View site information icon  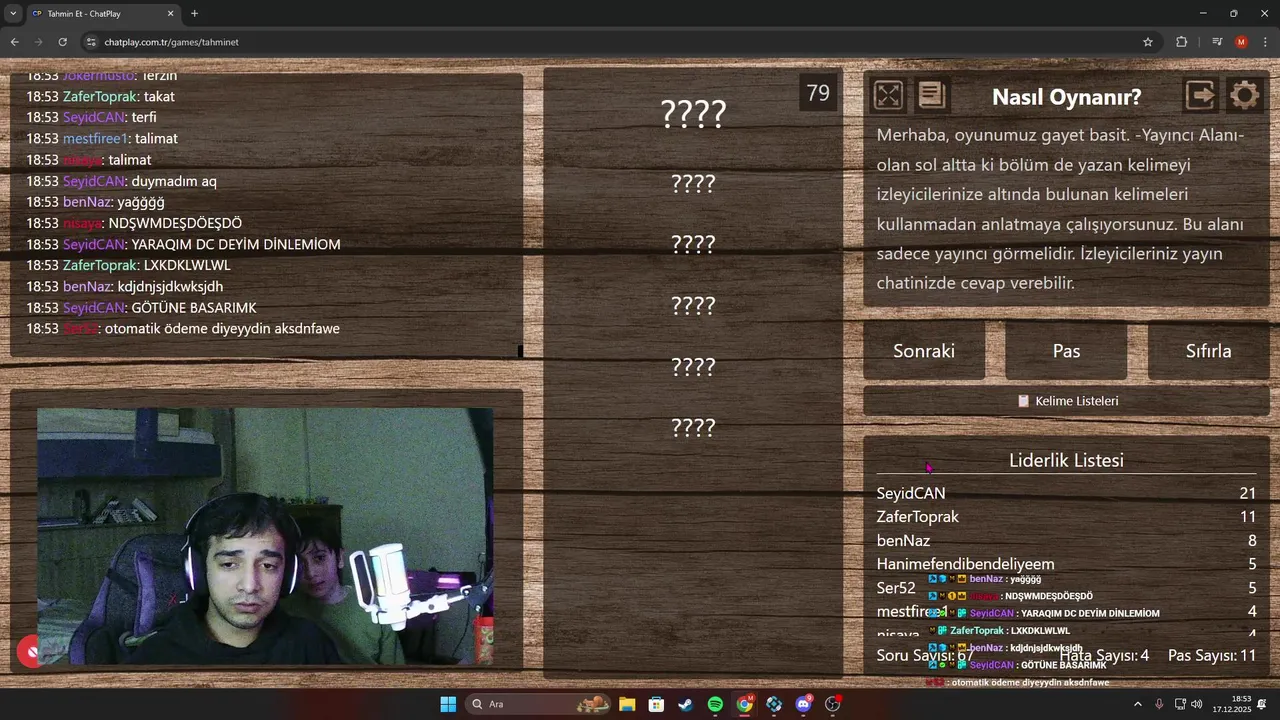tap(91, 42)
